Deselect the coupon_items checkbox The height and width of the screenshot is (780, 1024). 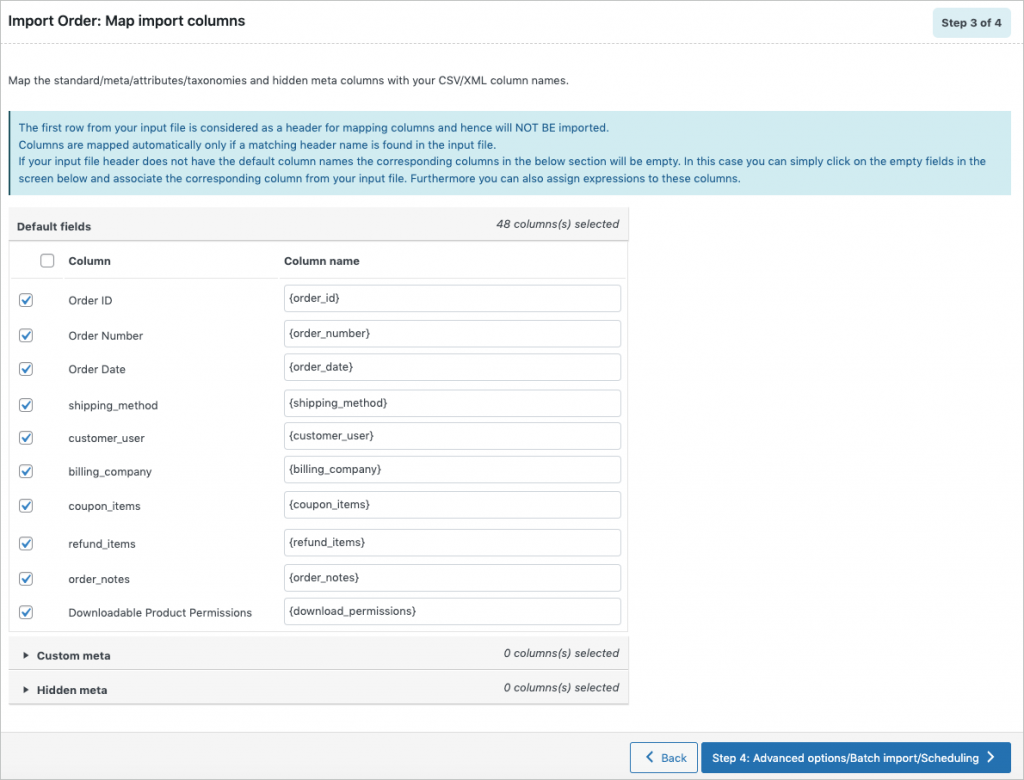[x=26, y=506]
